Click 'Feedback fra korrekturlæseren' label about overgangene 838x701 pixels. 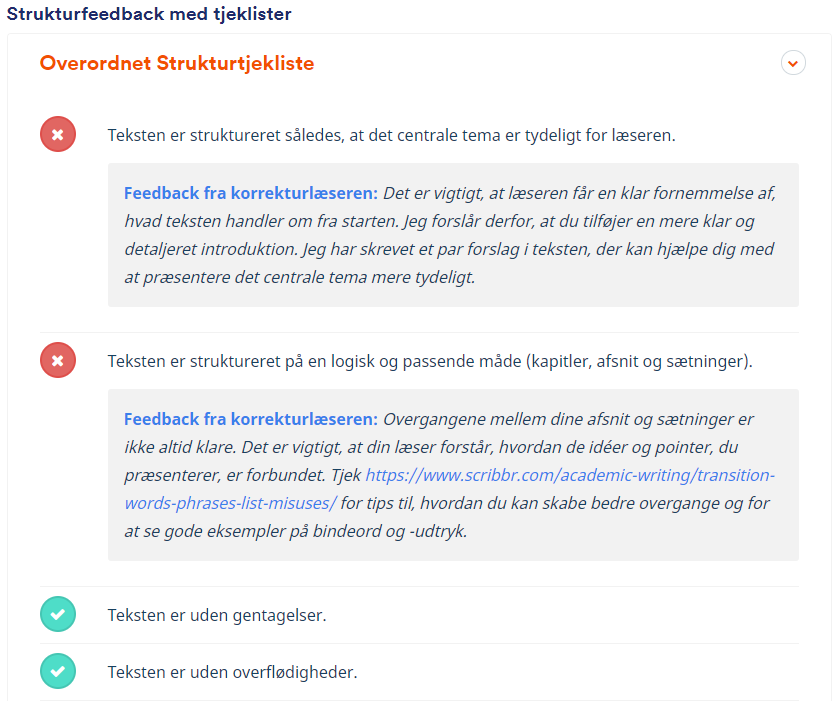[251, 419]
